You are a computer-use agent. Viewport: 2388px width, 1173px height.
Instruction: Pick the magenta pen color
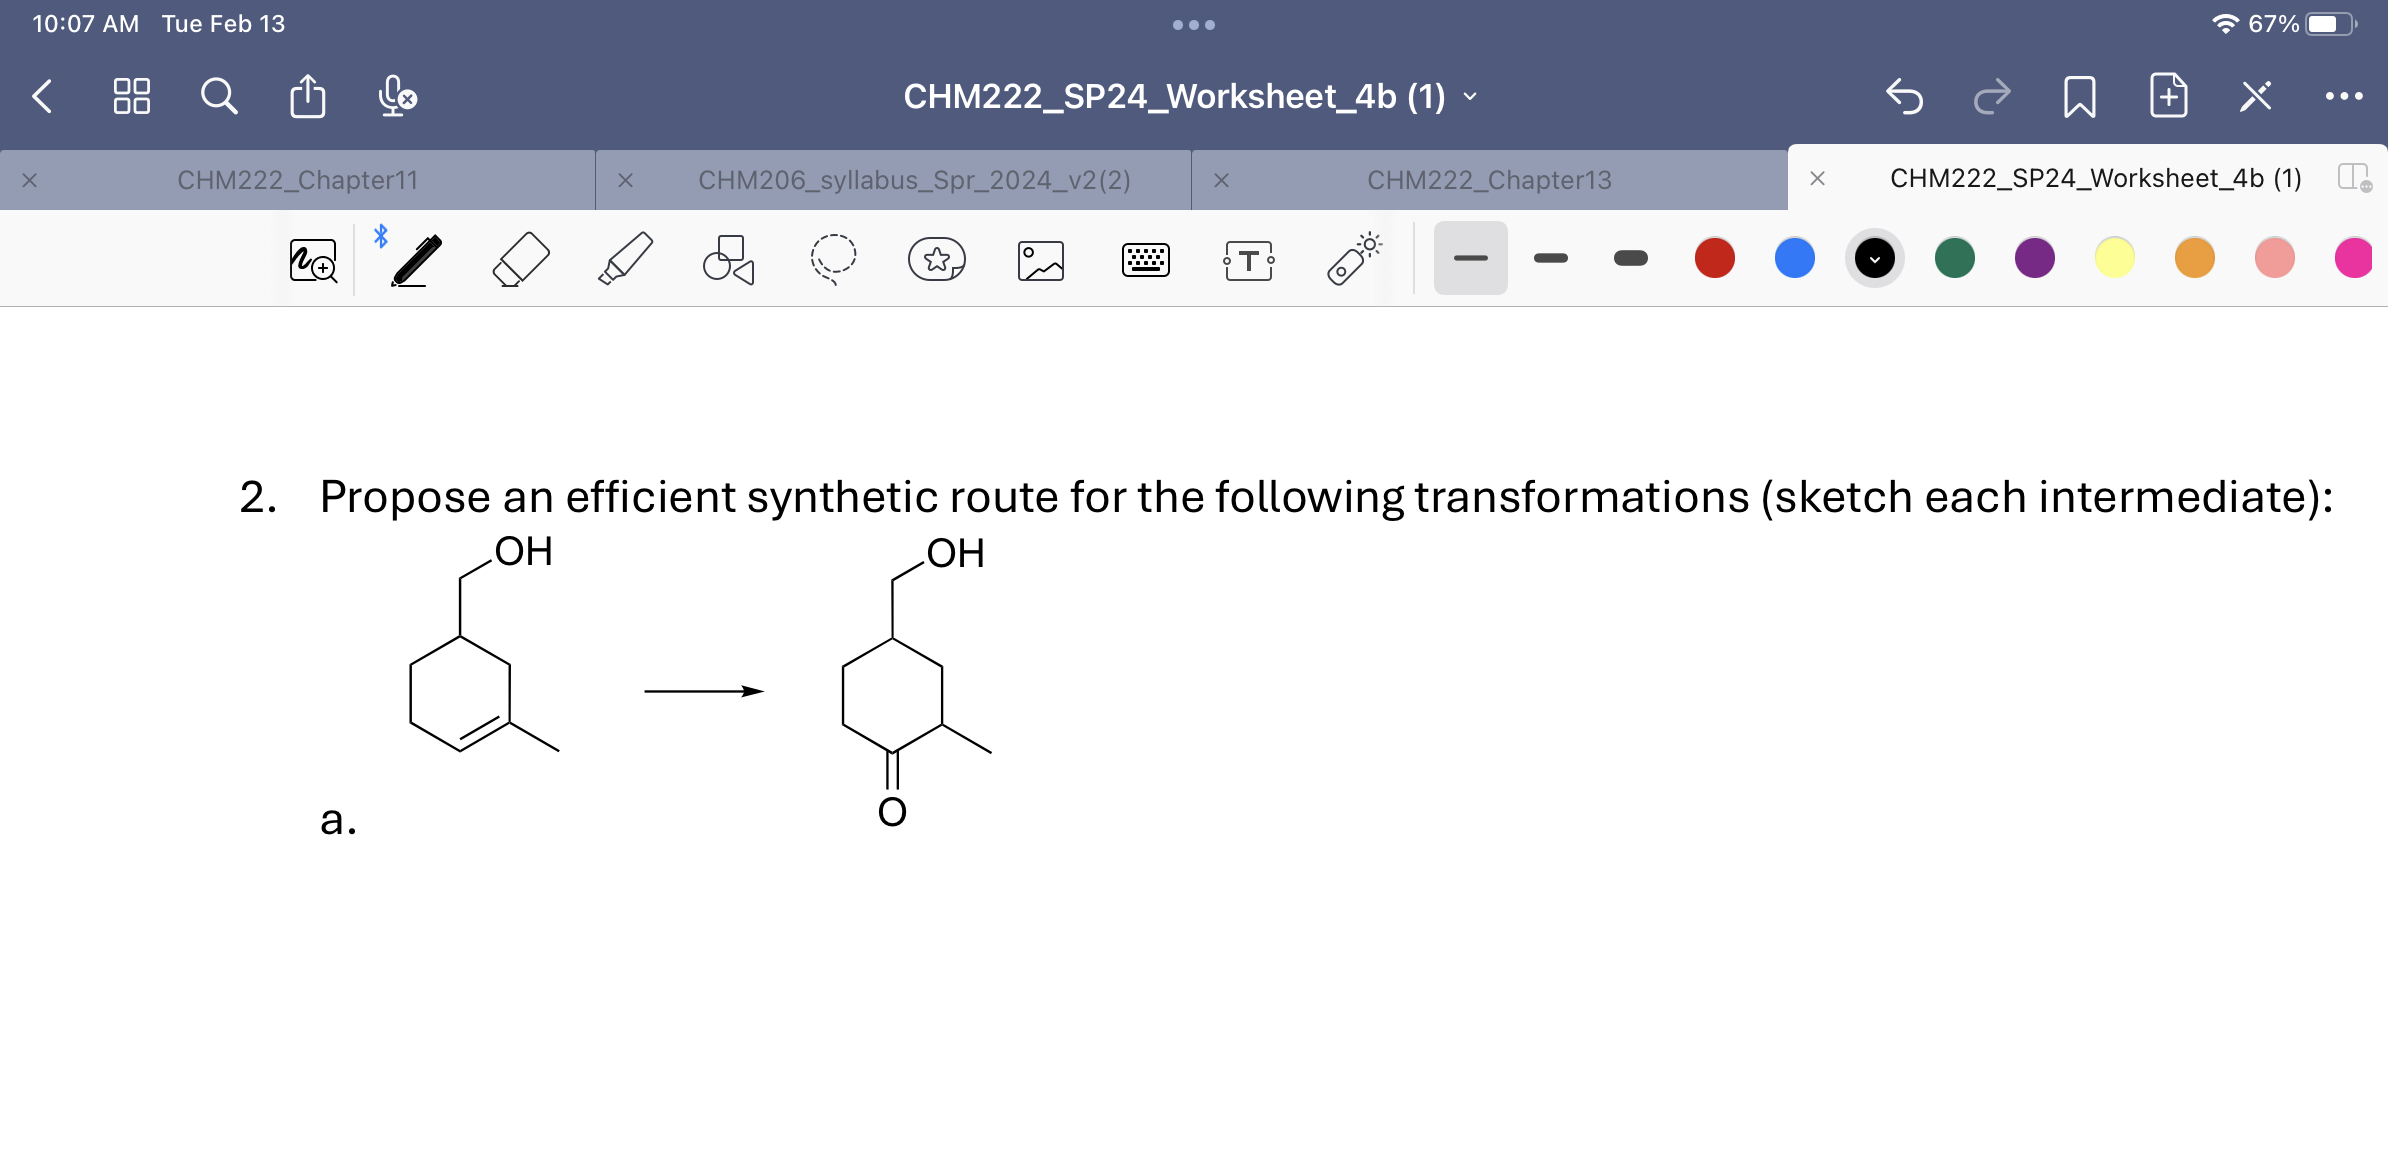[2355, 258]
